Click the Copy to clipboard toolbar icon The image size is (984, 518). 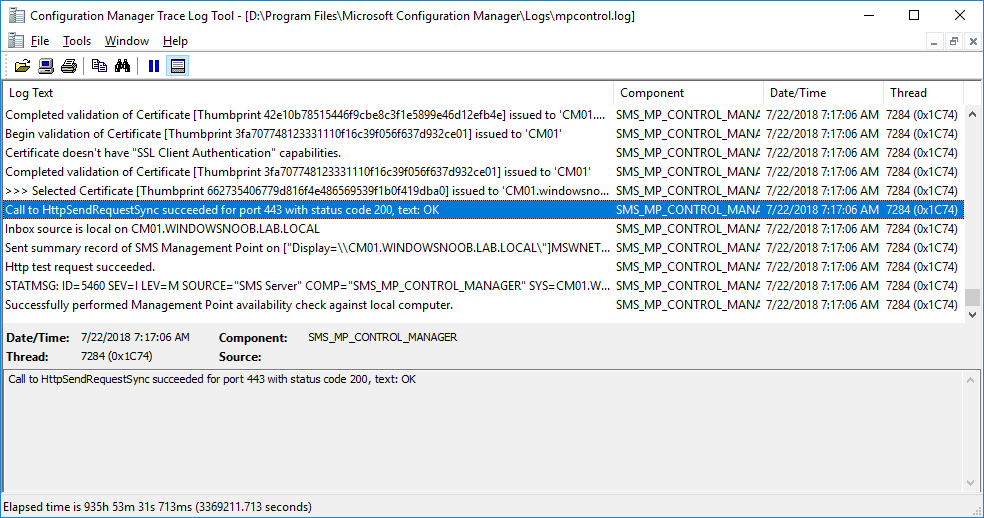[99, 66]
